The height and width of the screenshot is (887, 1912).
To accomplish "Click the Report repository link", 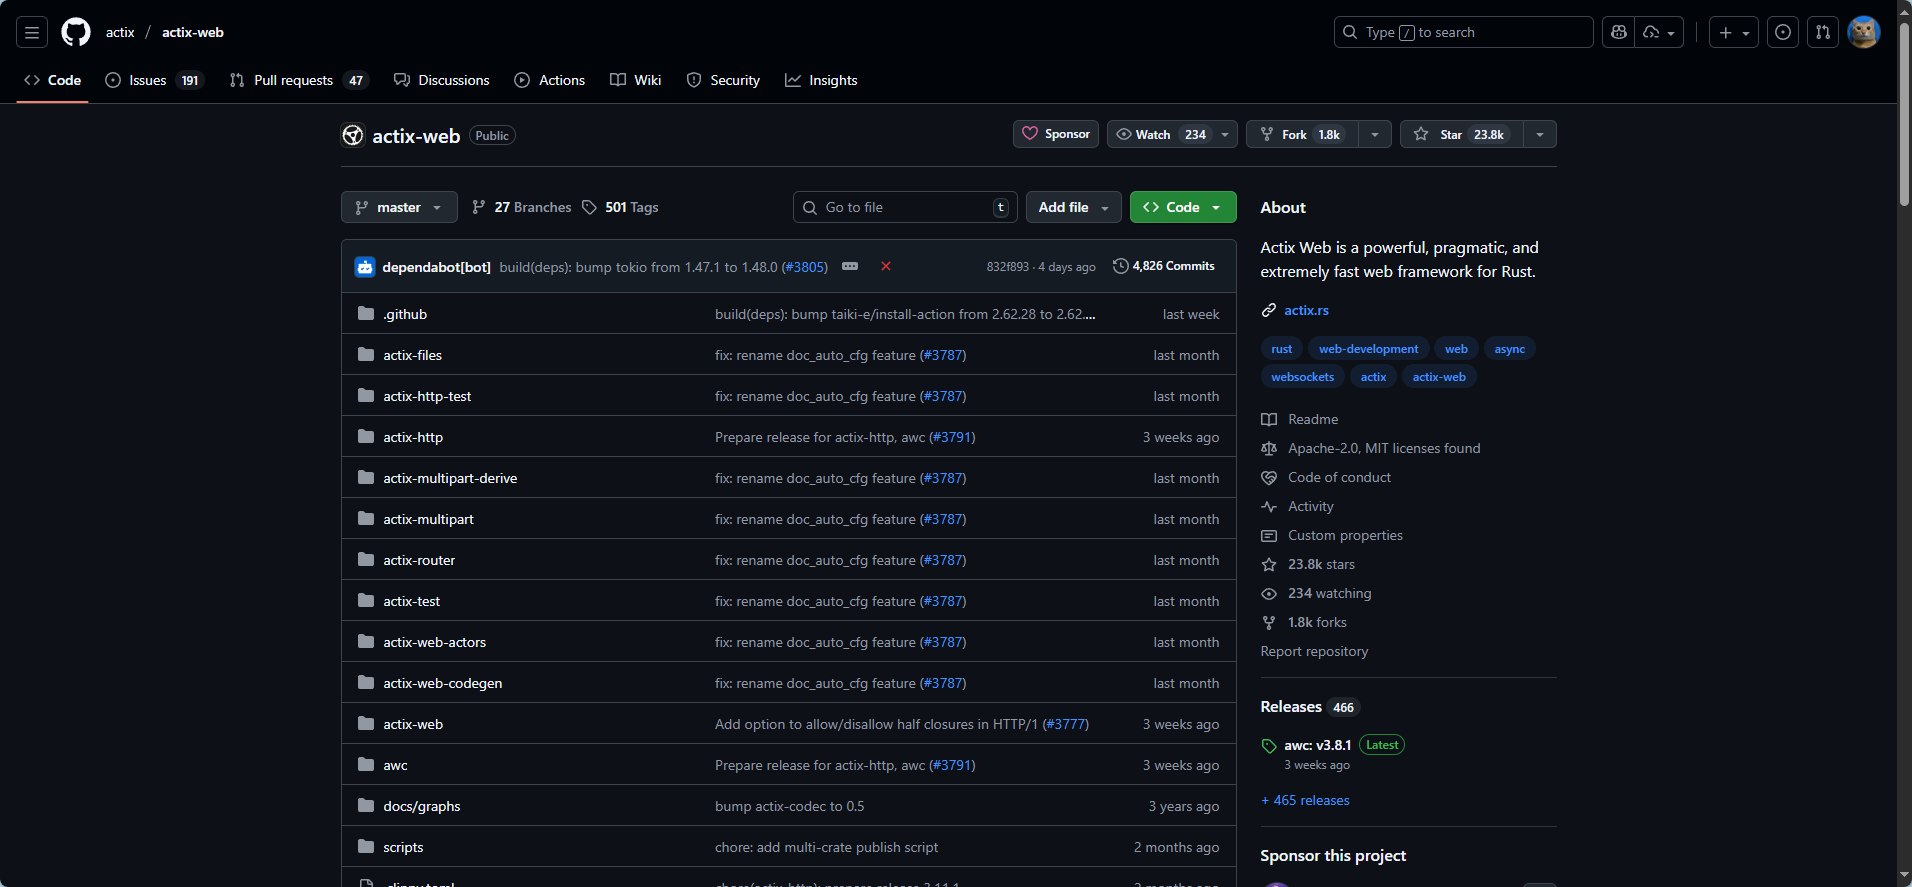I will coord(1314,651).
